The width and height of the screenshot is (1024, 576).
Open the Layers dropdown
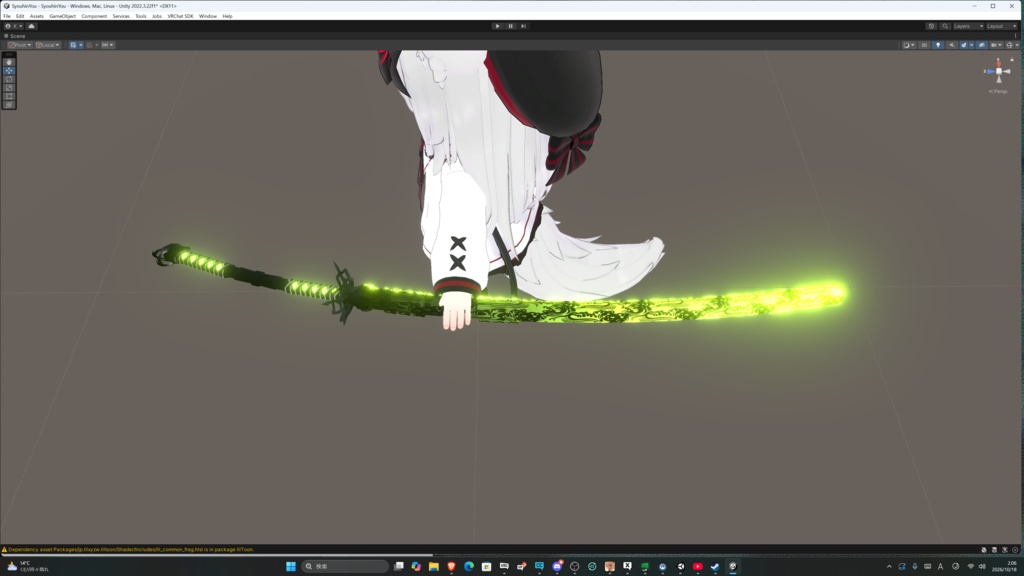968,26
